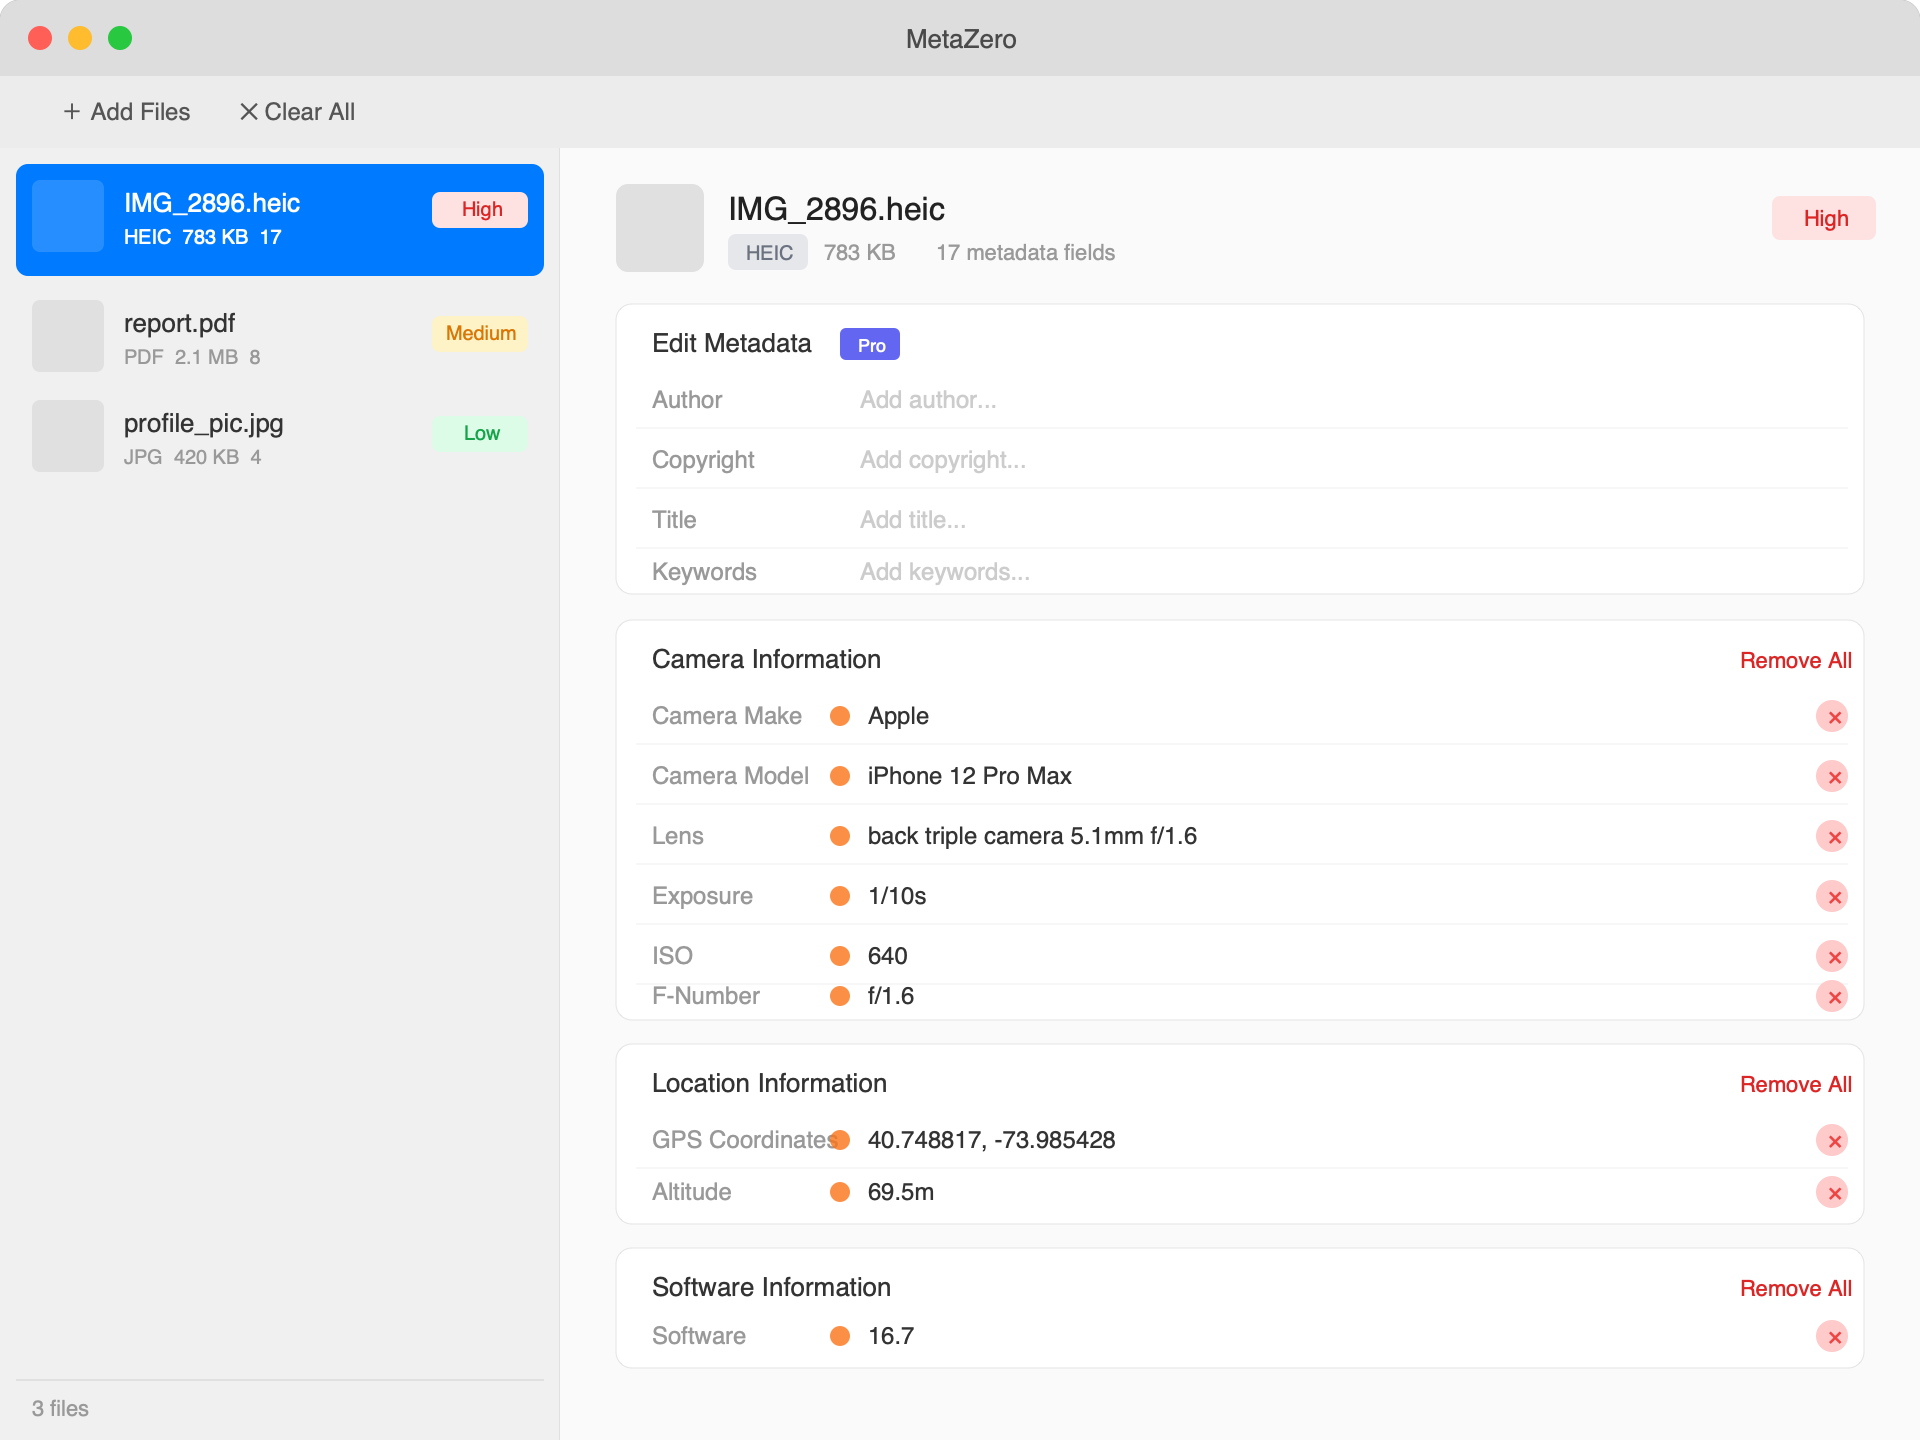
Task: Remove all Software Information fields
Action: [x=1795, y=1288]
